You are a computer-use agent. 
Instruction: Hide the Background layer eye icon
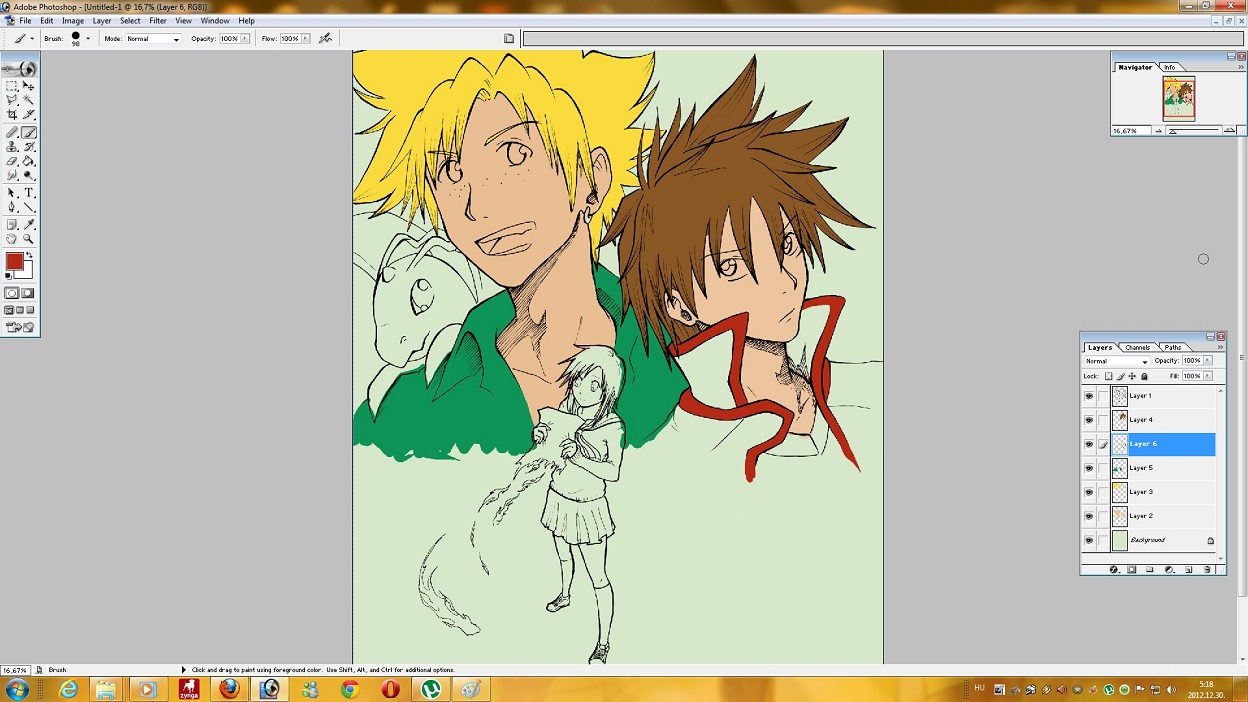tap(1089, 540)
